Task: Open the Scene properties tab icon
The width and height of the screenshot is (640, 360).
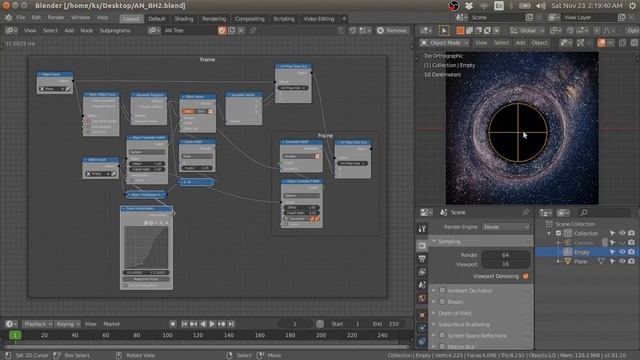Action: 422,285
